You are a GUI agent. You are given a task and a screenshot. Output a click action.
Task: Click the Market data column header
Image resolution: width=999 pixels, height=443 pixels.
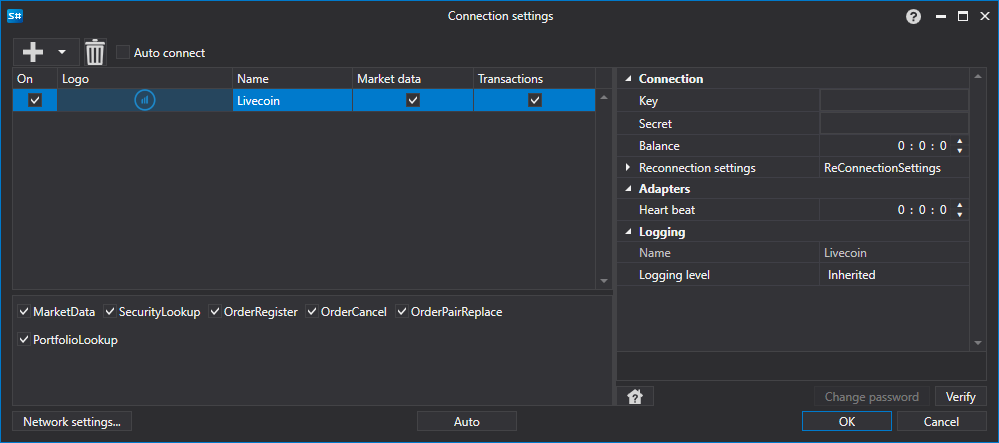coord(413,79)
